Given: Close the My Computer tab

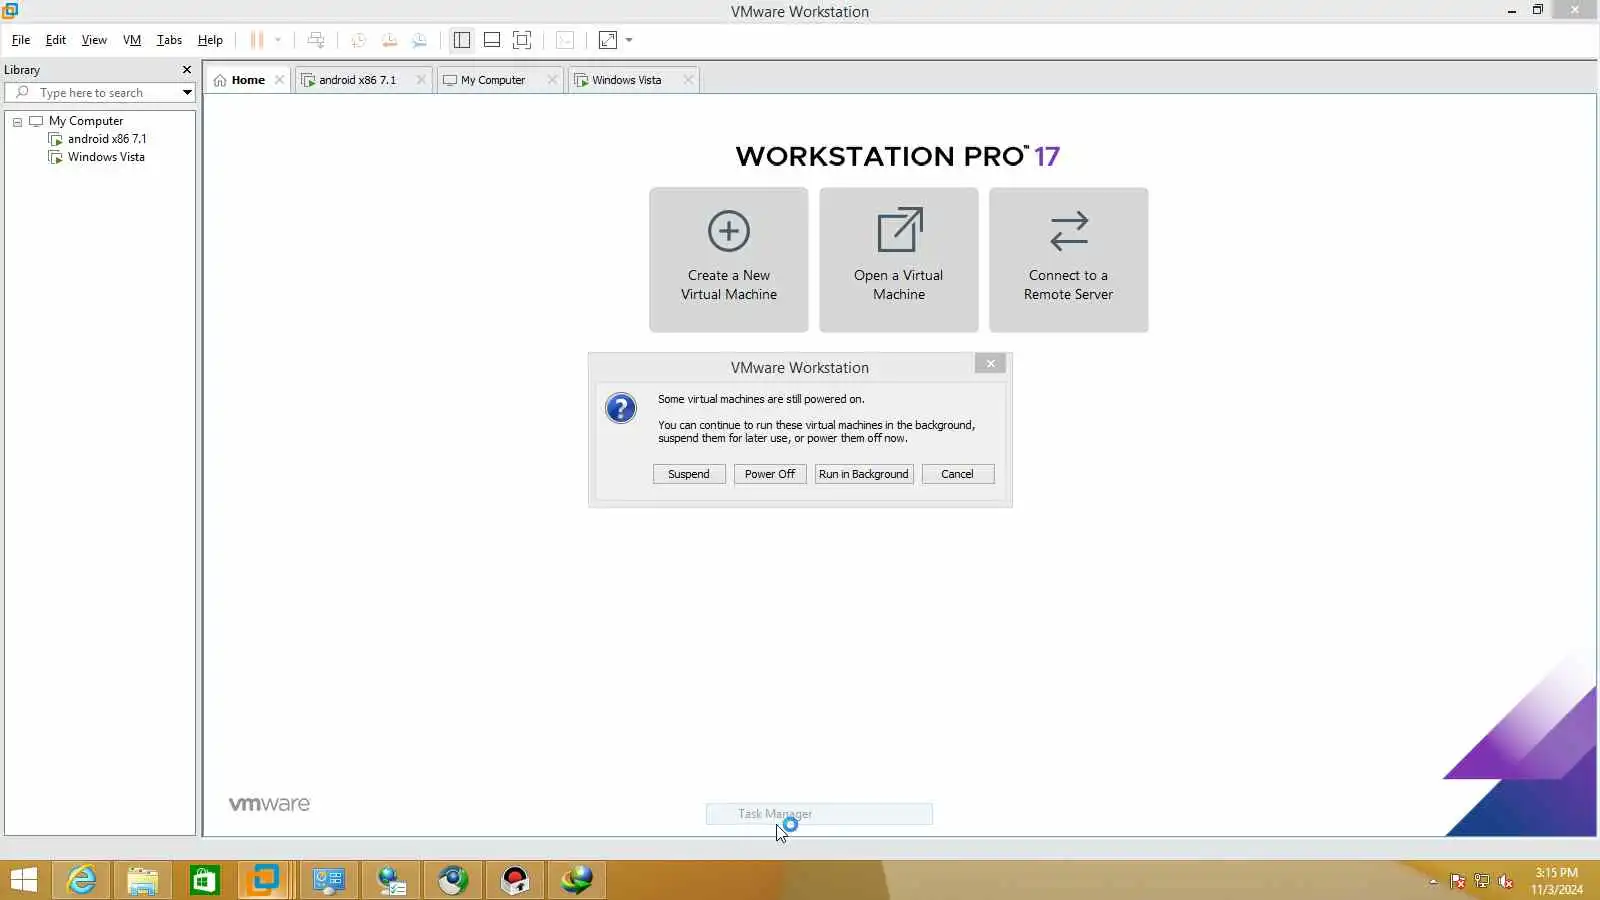Looking at the screenshot, I should click(x=552, y=80).
